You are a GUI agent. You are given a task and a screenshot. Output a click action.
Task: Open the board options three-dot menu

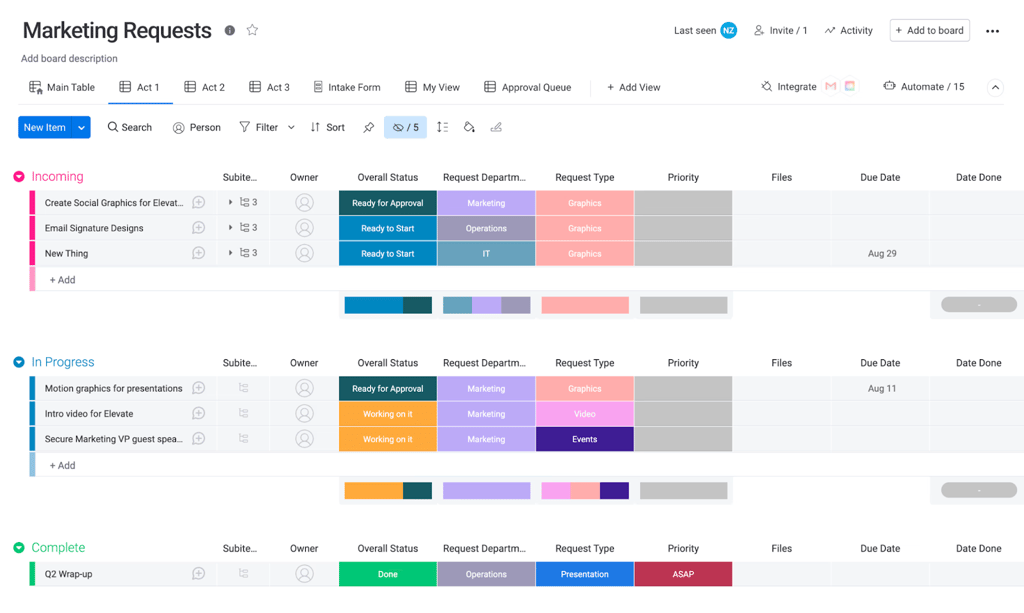coord(992,31)
